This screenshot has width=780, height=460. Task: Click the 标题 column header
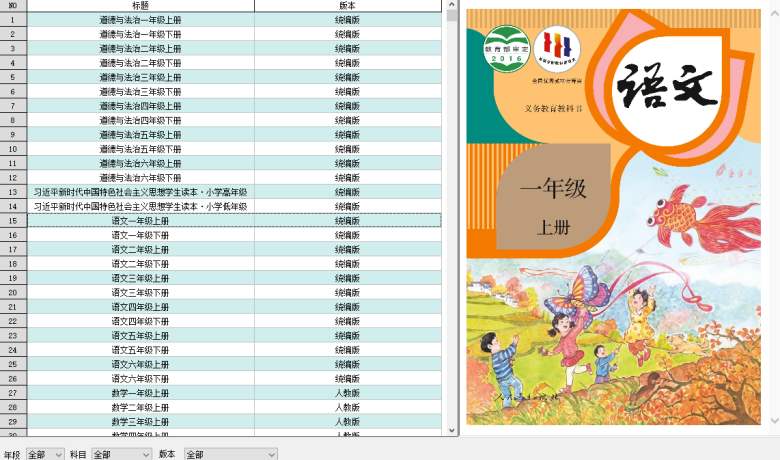click(x=141, y=5)
